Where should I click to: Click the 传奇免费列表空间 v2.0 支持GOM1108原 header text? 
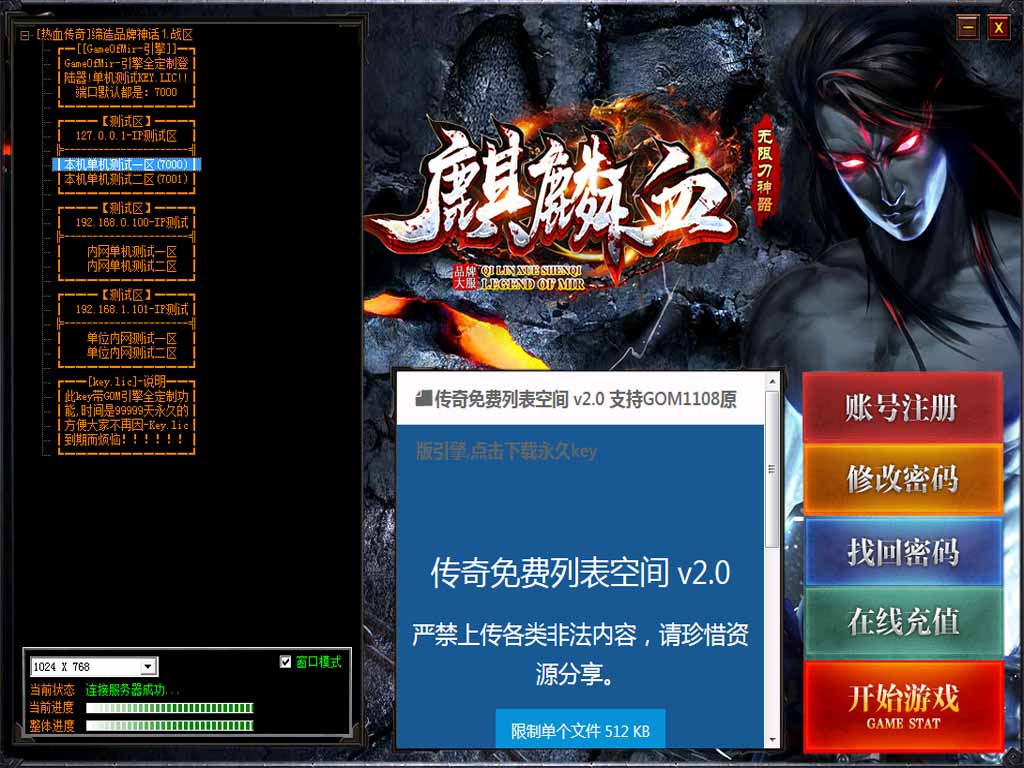pyautogui.click(x=585, y=399)
